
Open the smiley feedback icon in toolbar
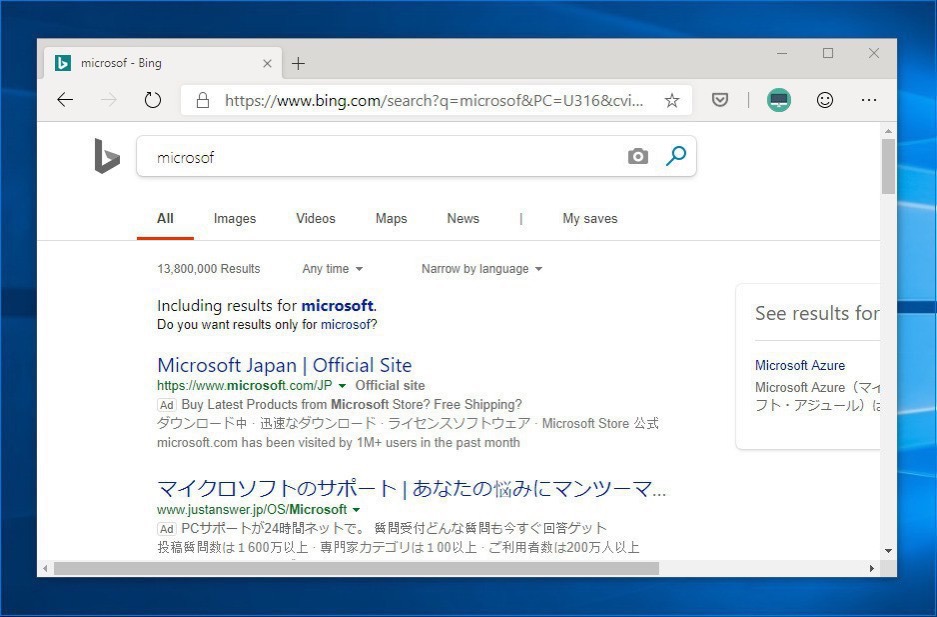tap(825, 100)
